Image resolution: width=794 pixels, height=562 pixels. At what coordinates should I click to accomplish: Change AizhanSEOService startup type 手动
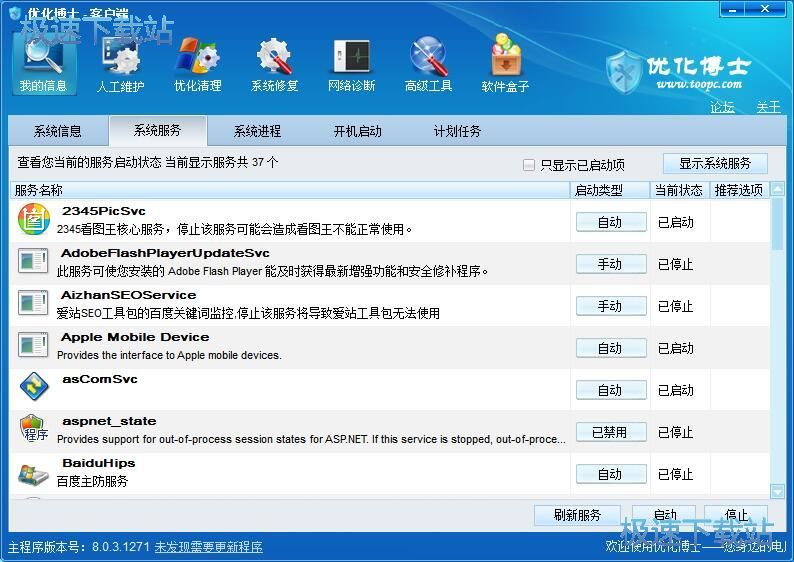[611, 306]
